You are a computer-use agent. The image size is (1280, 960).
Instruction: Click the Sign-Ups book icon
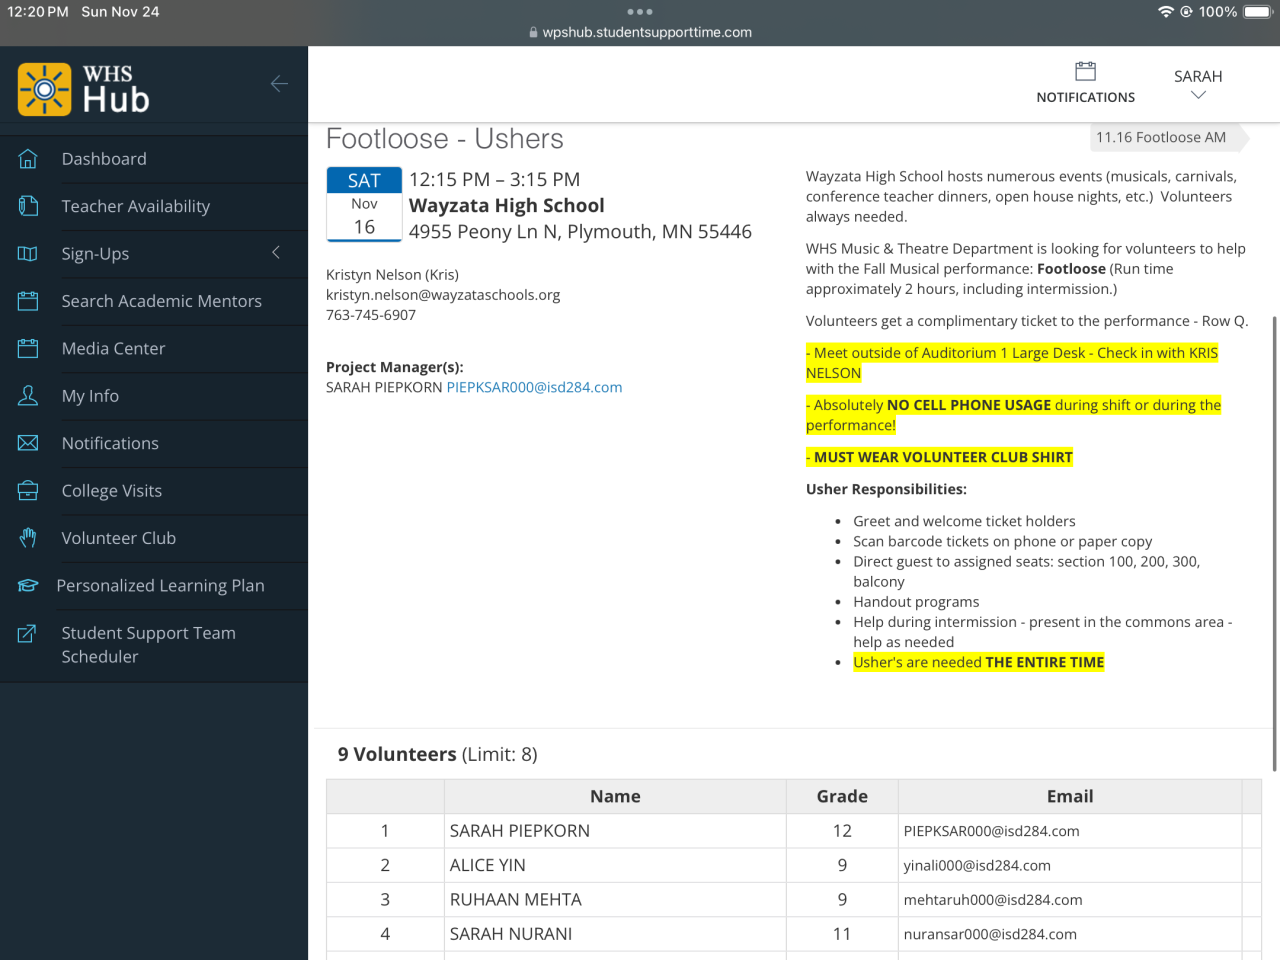pos(28,254)
